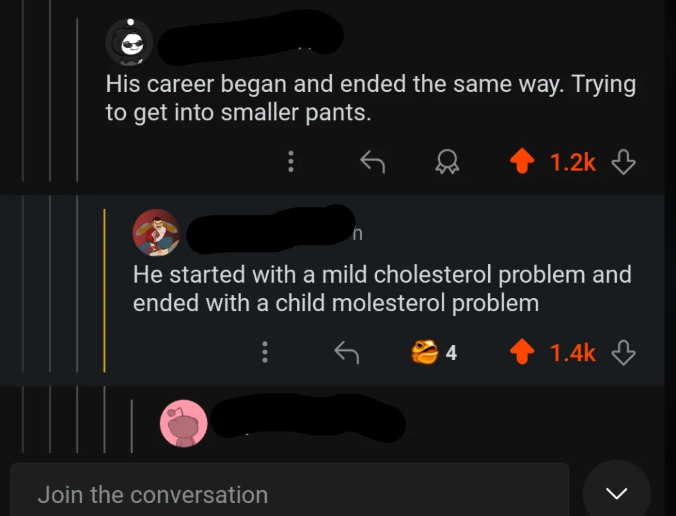The height and width of the screenshot is (516, 676).
Task: Open options menu on smaller pants comment
Action: [x=290, y=161]
